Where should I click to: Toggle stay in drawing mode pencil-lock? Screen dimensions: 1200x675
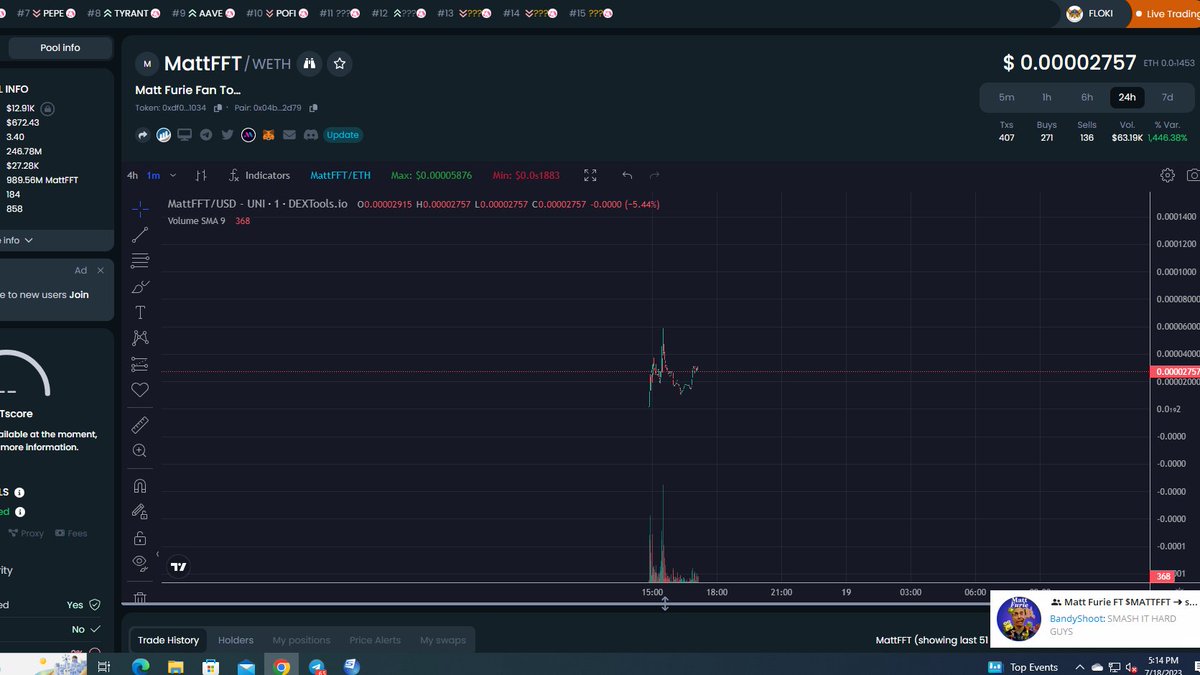(x=140, y=512)
